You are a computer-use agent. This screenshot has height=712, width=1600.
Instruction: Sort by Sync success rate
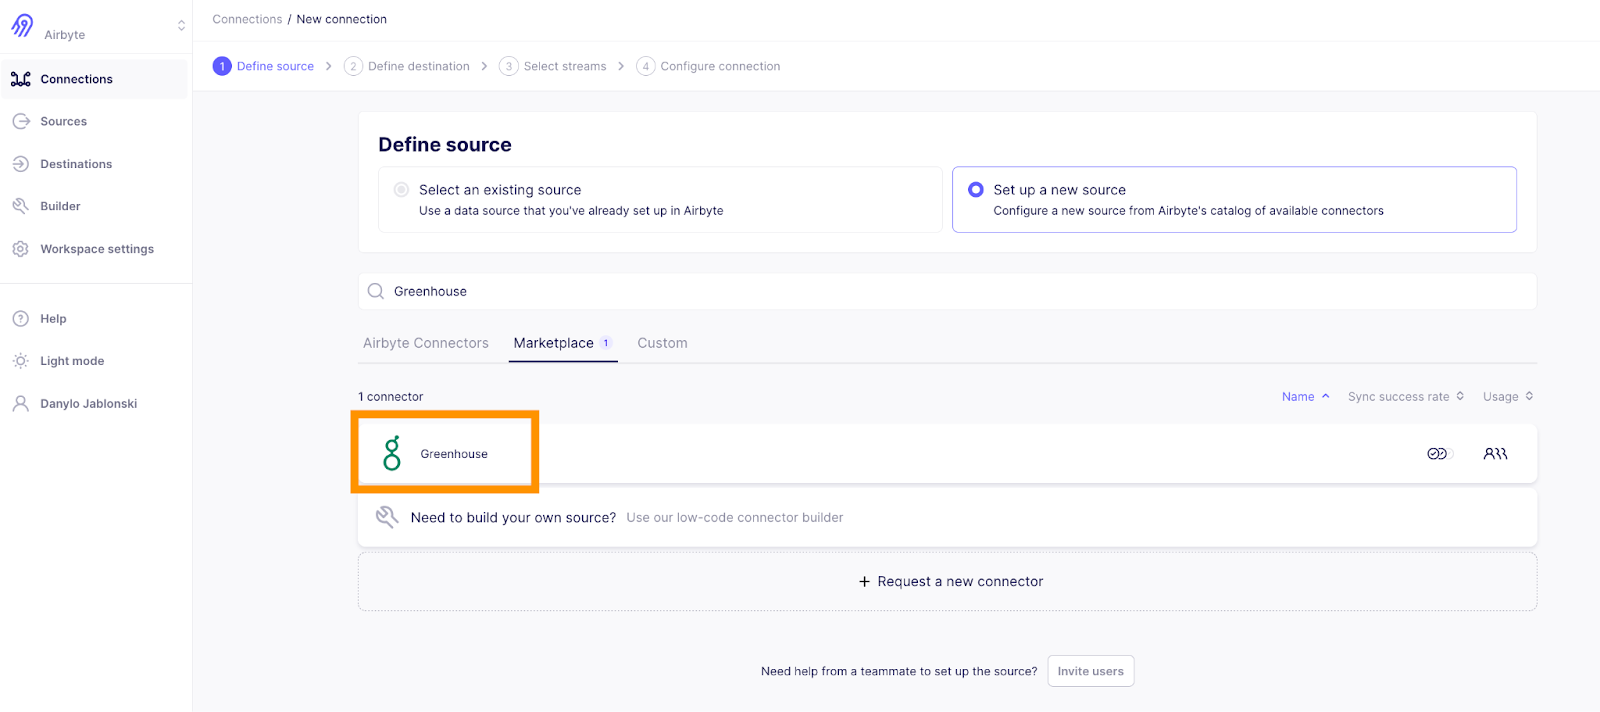1405,397
